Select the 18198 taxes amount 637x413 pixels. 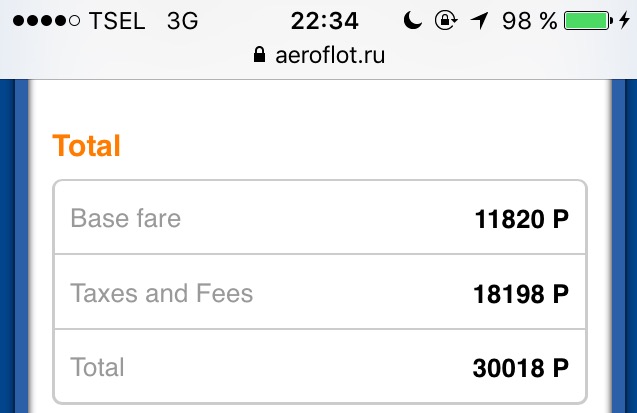pos(520,294)
